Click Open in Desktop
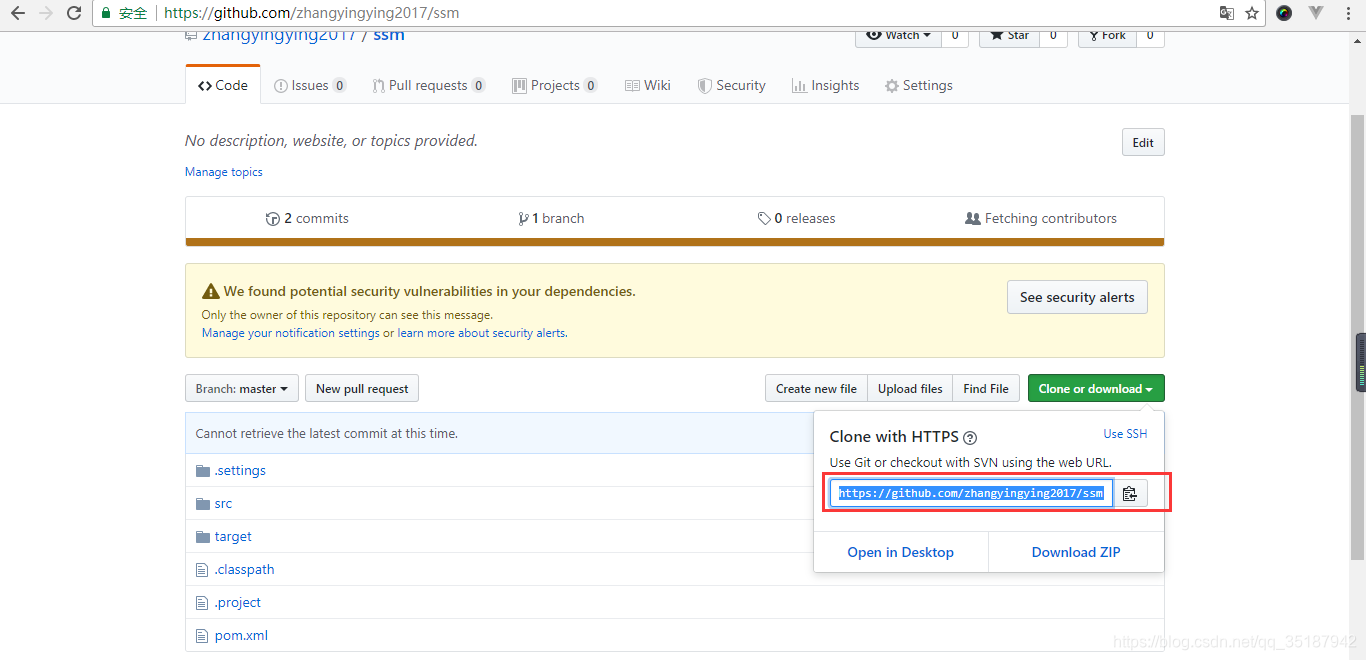The image size is (1366, 660). click(901, 552)
